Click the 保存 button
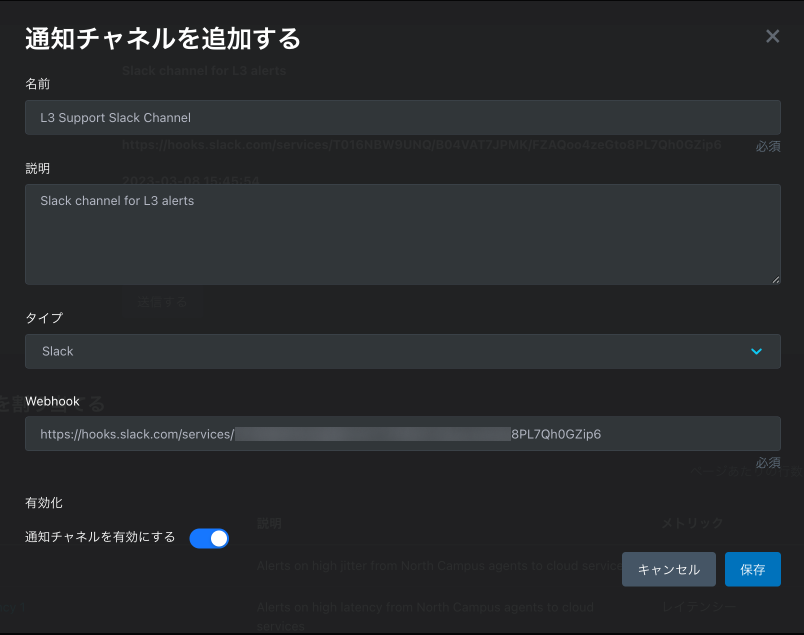This screenshot has height=635, width=804. 753,569
